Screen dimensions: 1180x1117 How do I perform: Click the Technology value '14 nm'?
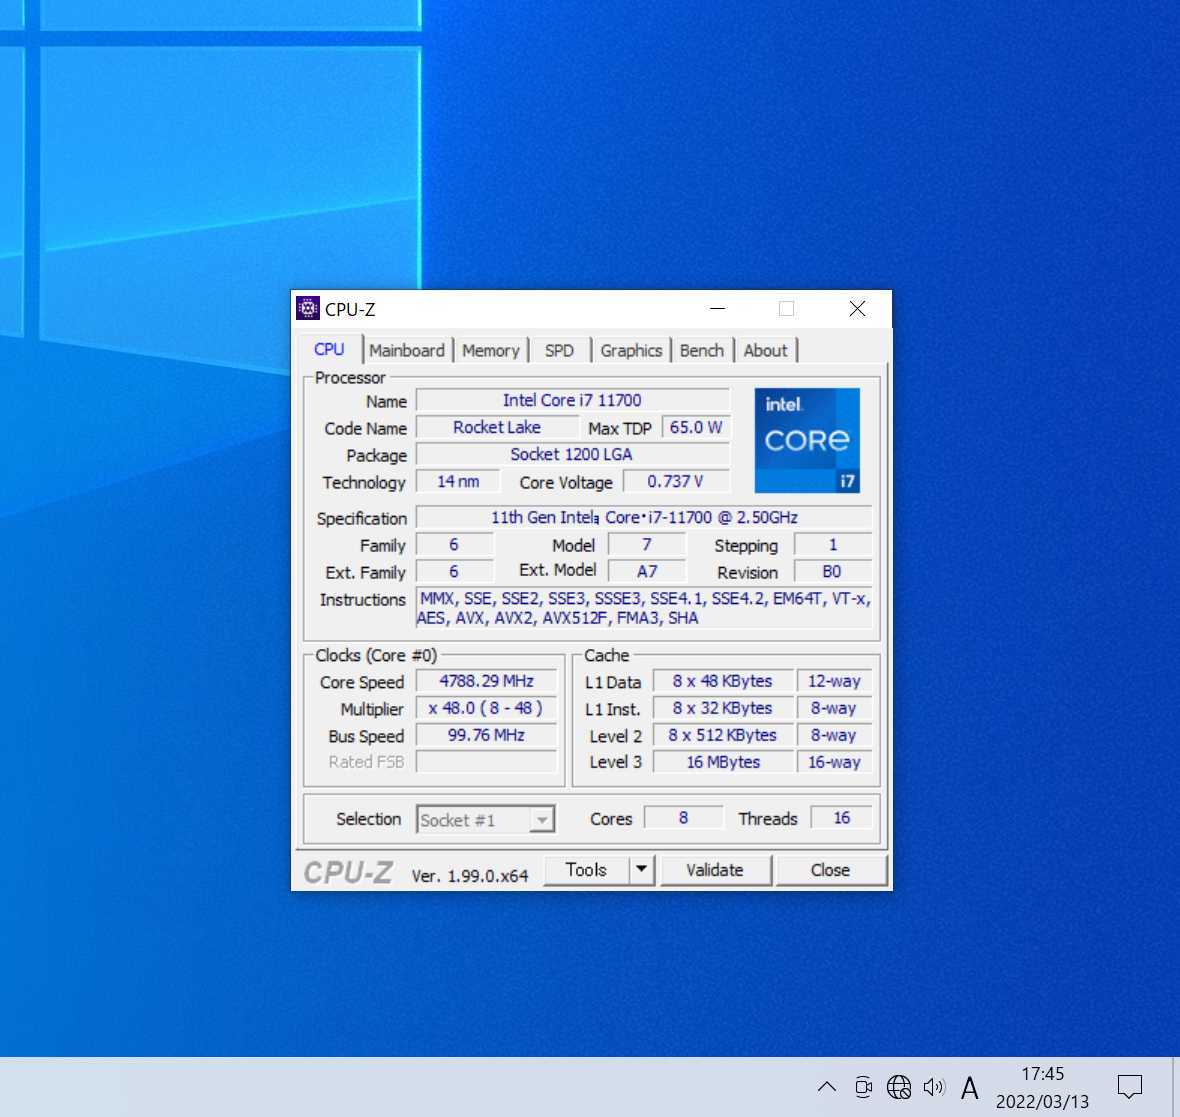point(458,482)
